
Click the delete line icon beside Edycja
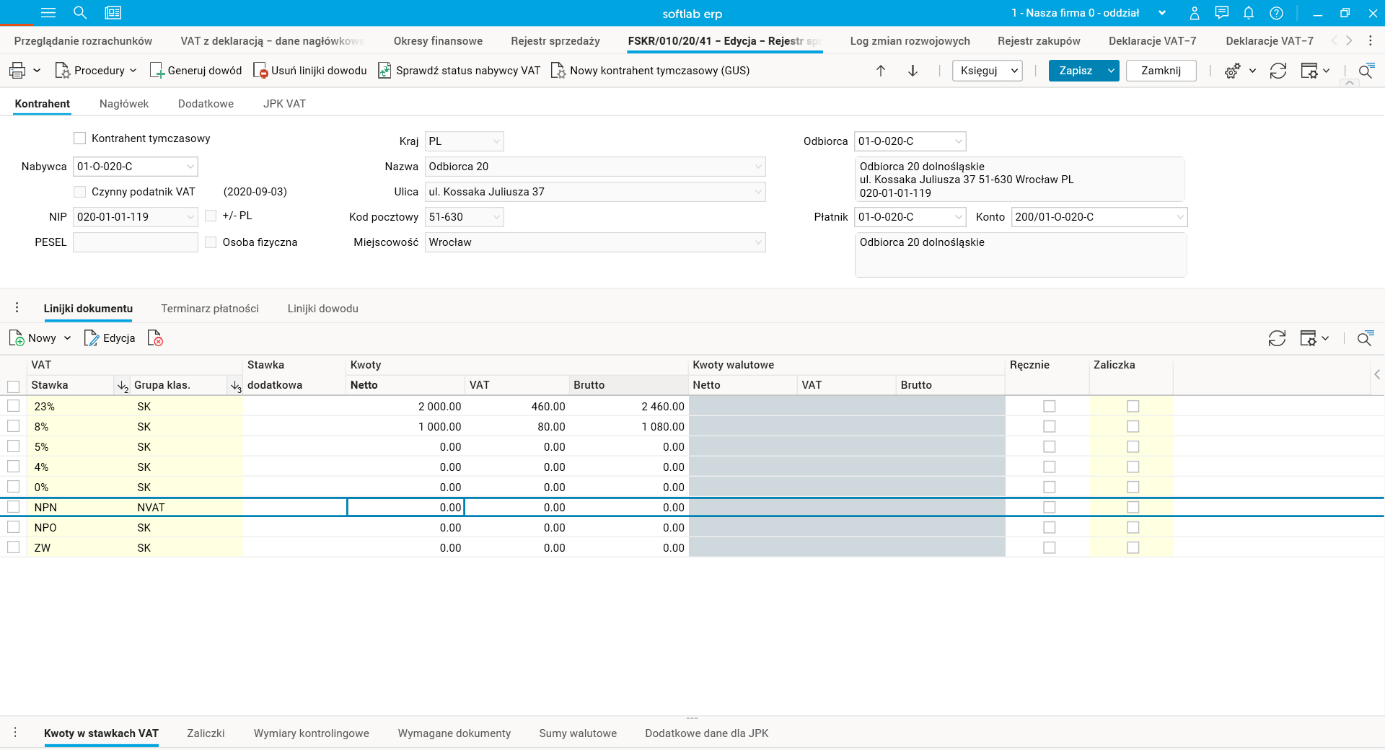(155, 339)
